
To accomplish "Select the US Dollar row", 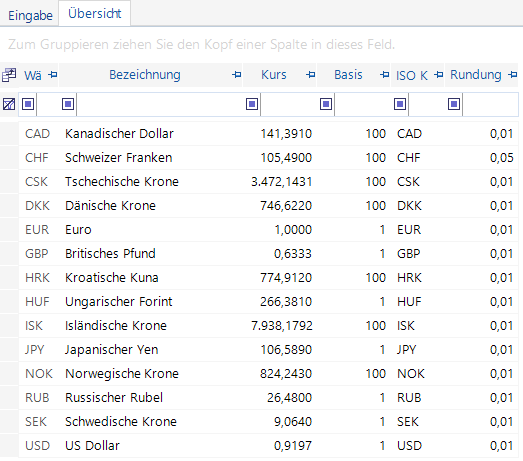I will click(x=269, y=446).
